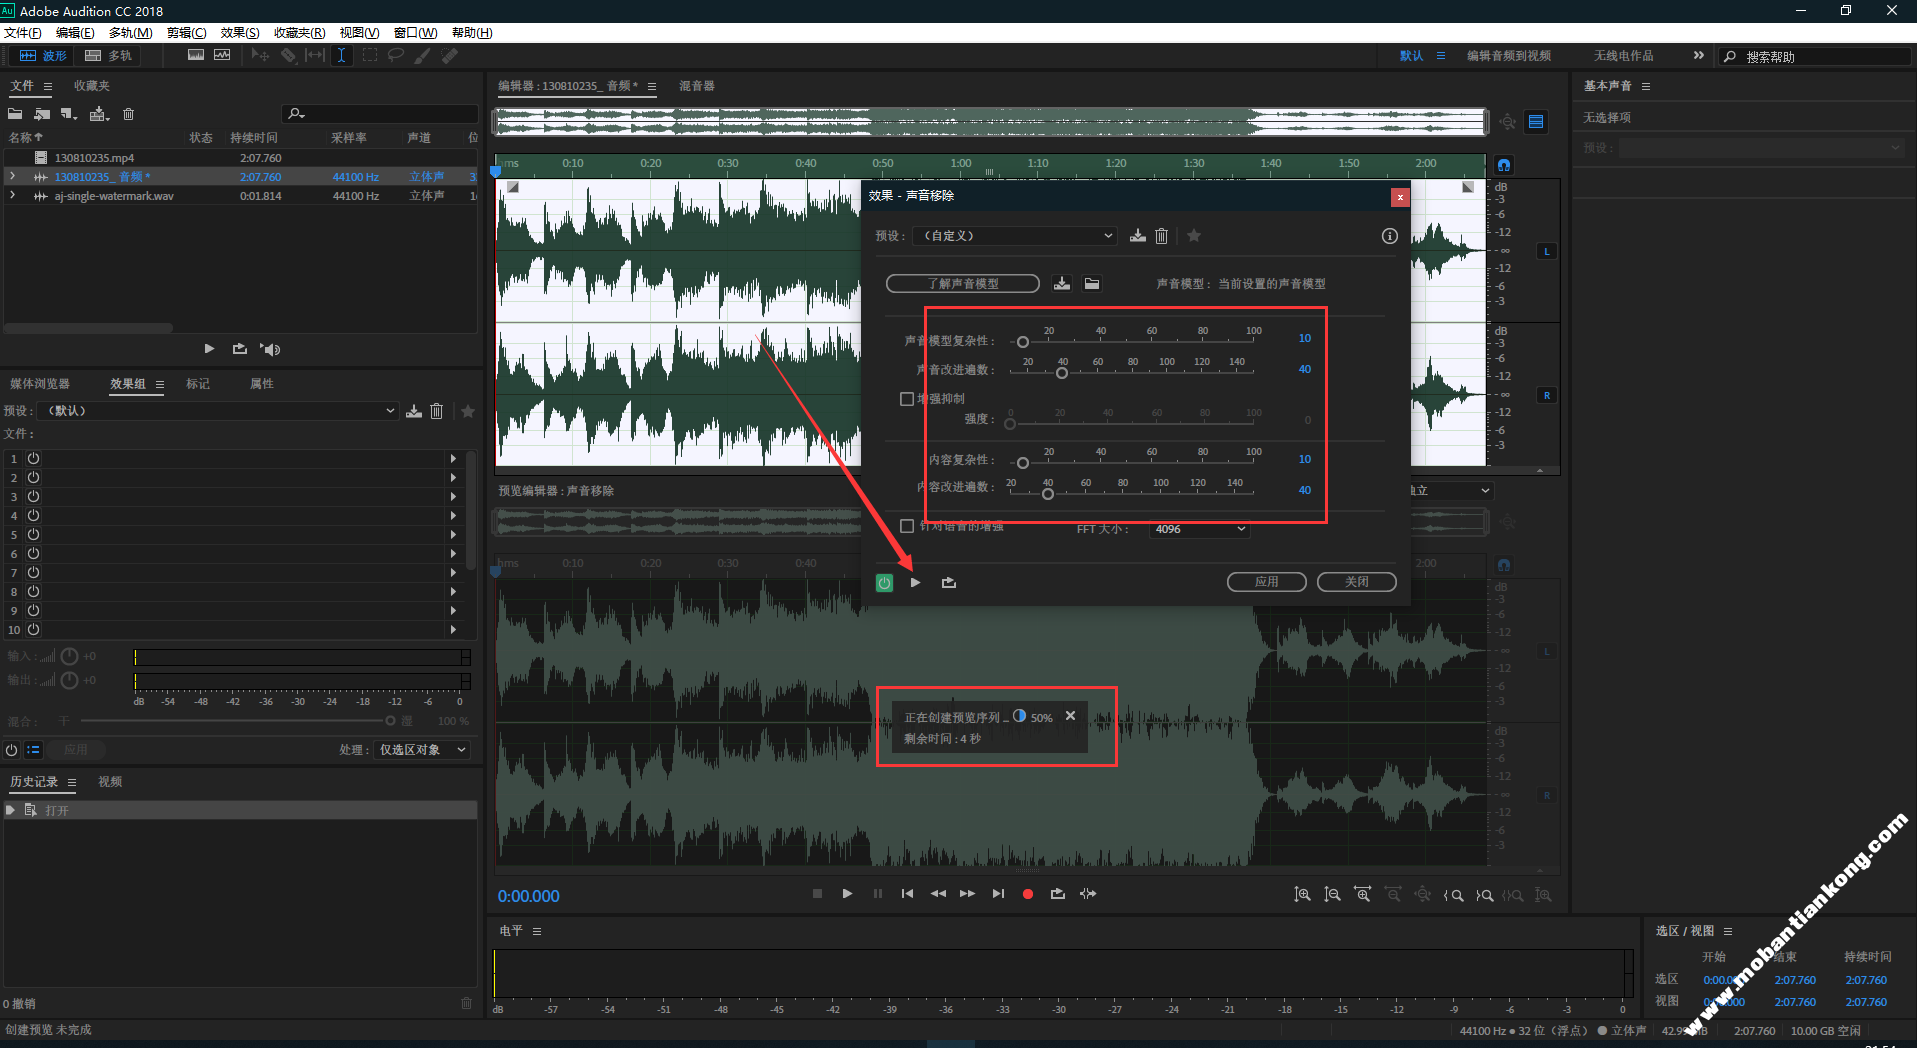Viewport: 1917px width, 1048px height.
Task: Click 内容复杂性 slider handle
Action: pos(1022,463)
